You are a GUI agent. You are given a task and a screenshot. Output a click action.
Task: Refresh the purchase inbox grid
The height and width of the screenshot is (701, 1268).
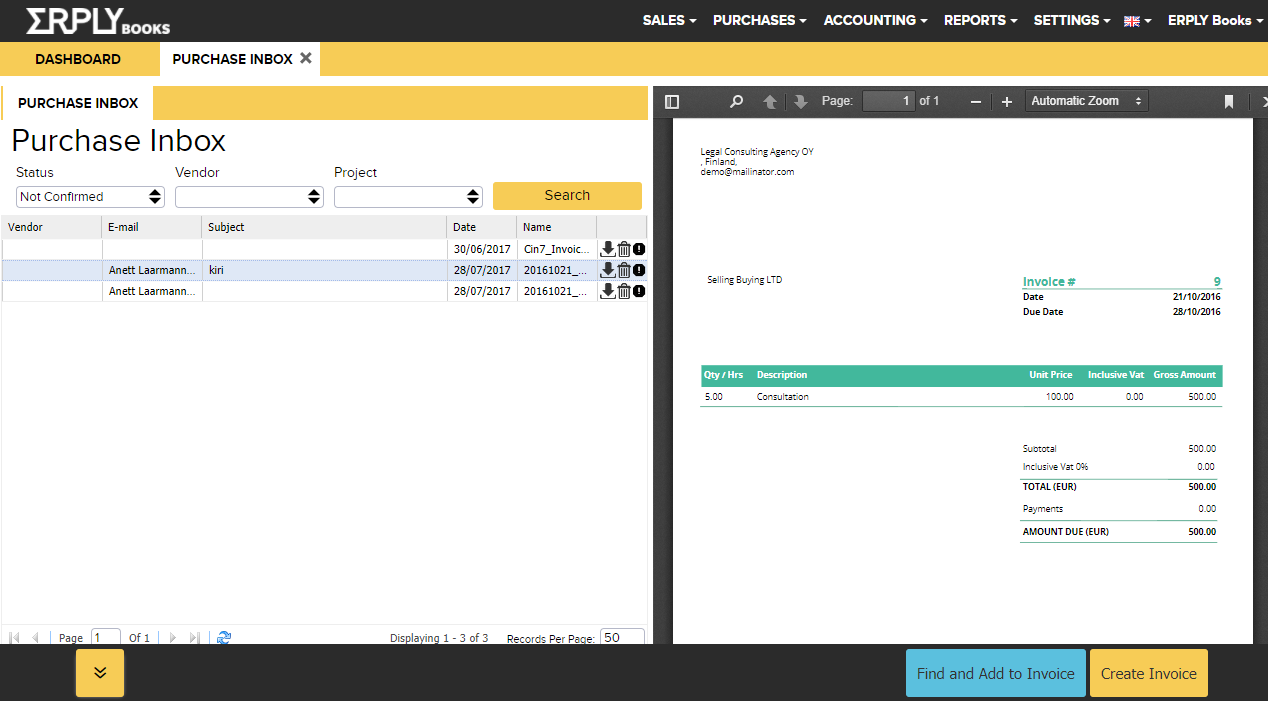click(224, 637)
